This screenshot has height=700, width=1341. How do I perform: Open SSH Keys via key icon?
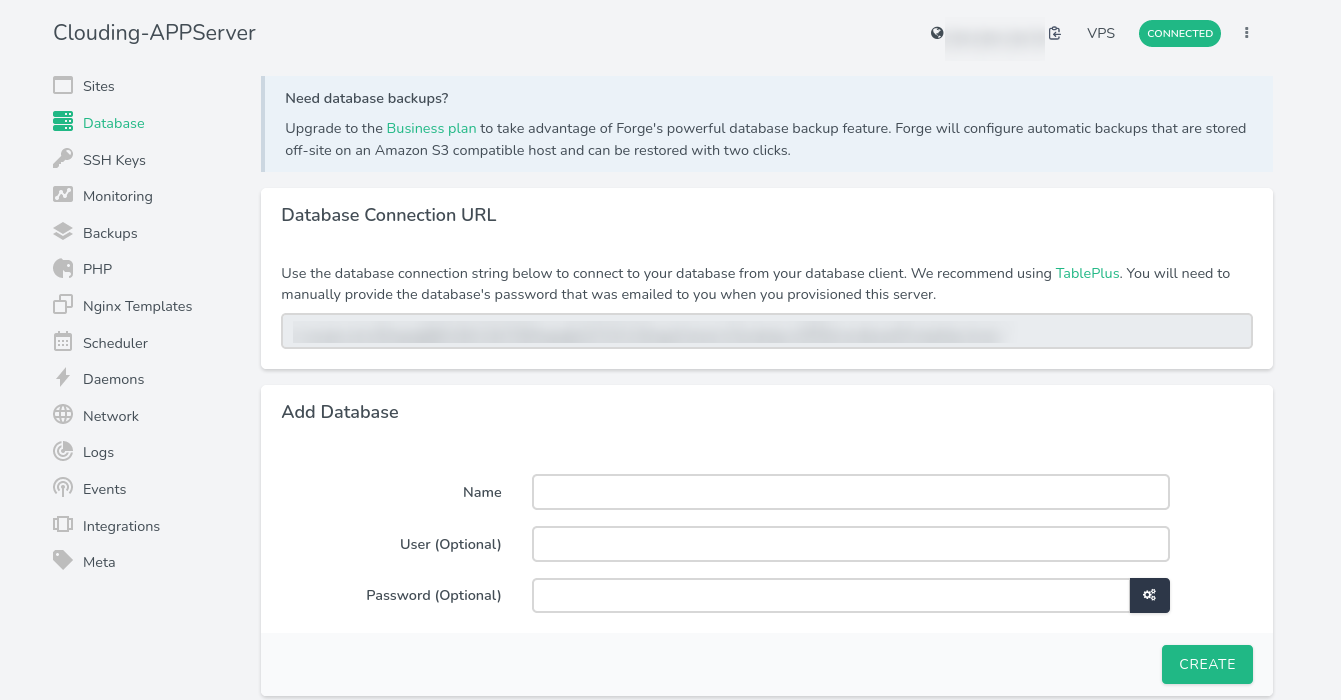[x=63, y=159]
